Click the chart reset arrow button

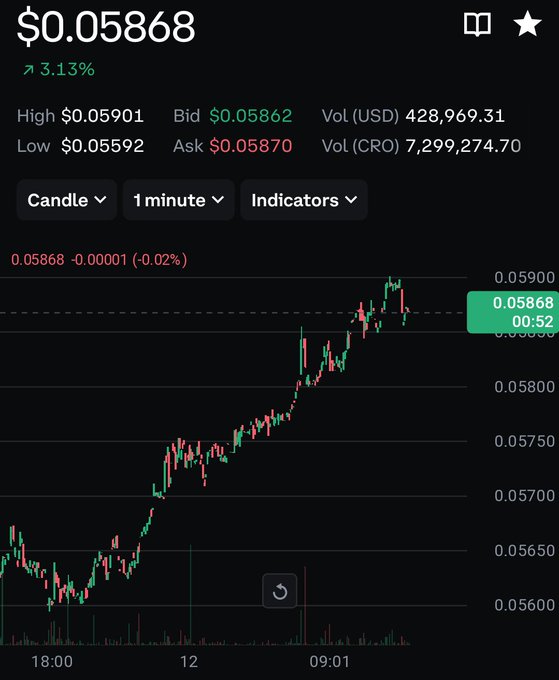tap(280, 591)
